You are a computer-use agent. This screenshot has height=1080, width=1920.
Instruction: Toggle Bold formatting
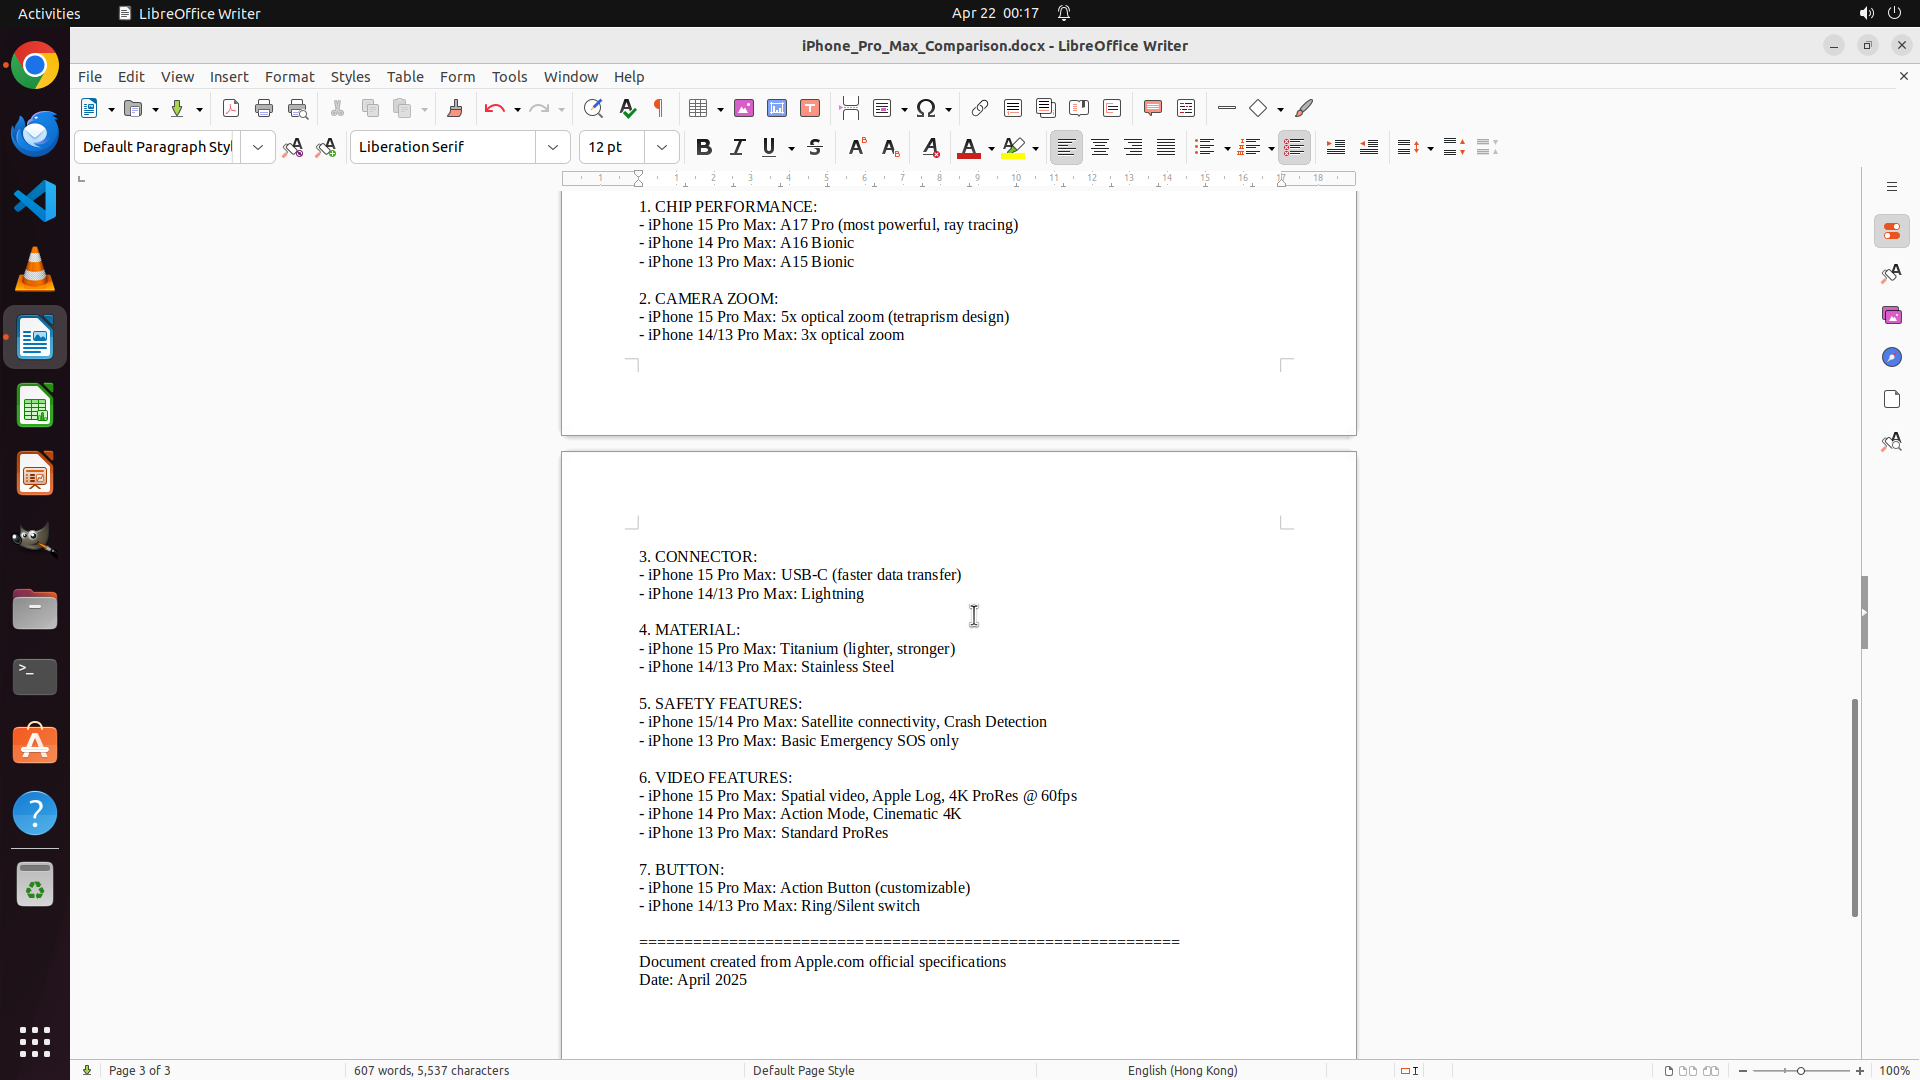[704, 147]
